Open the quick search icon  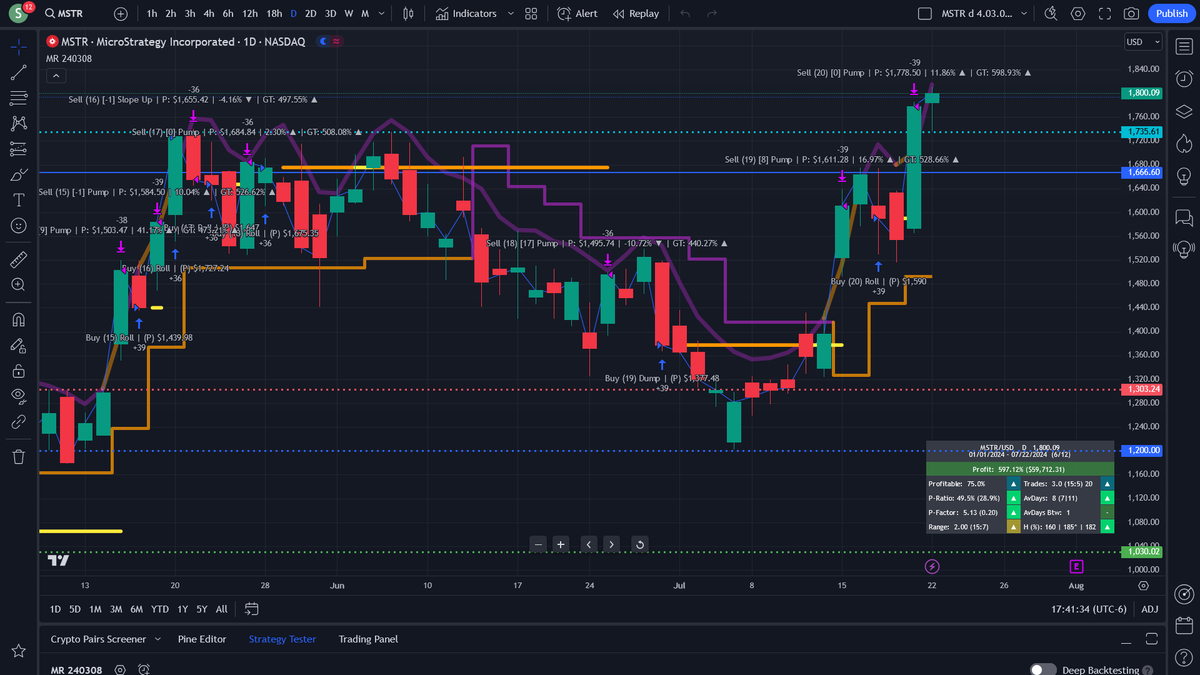tap(1051, 14)
